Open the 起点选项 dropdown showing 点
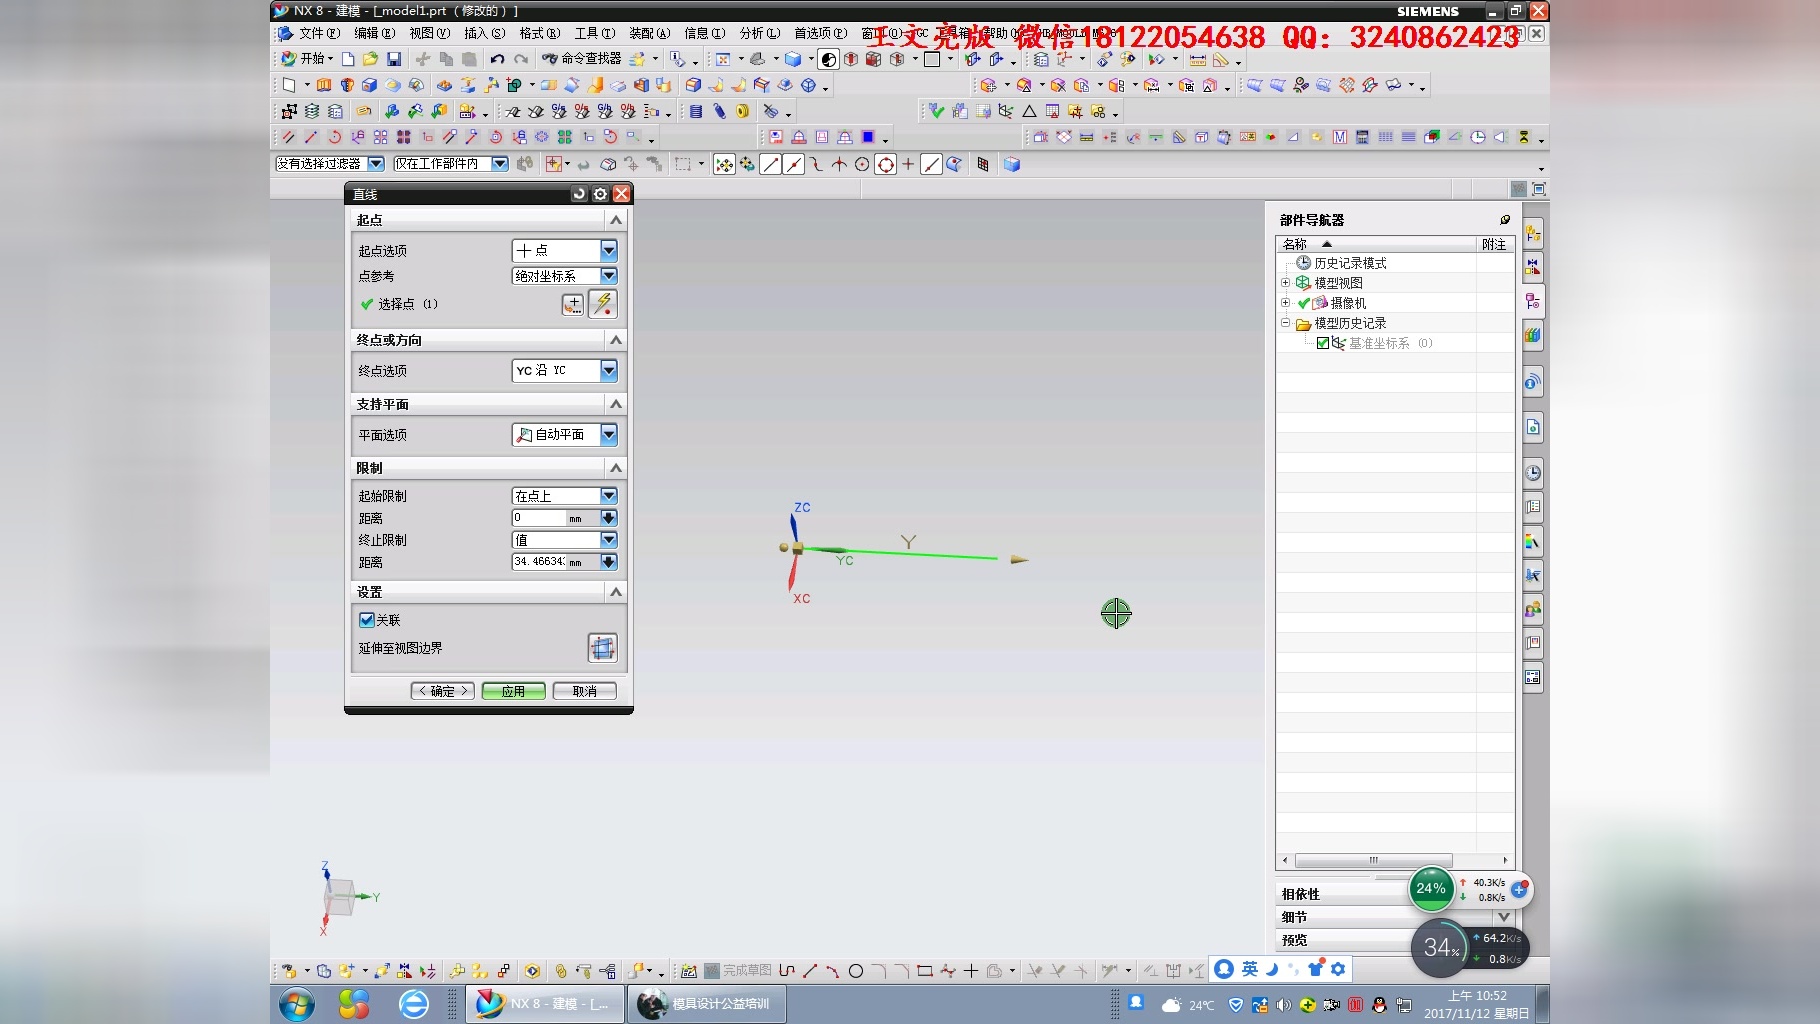The height and width of the screenshot is (1024, 1820). coord(564,251)
